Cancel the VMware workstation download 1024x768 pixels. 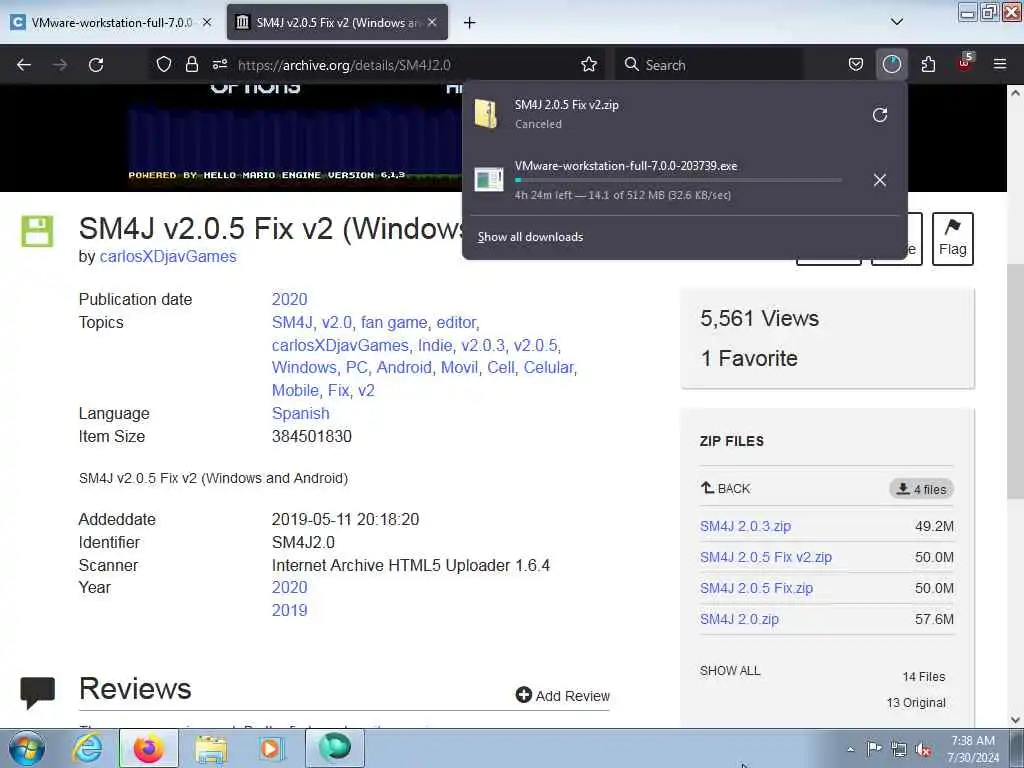pyautogui.click(x=880, y=180)
